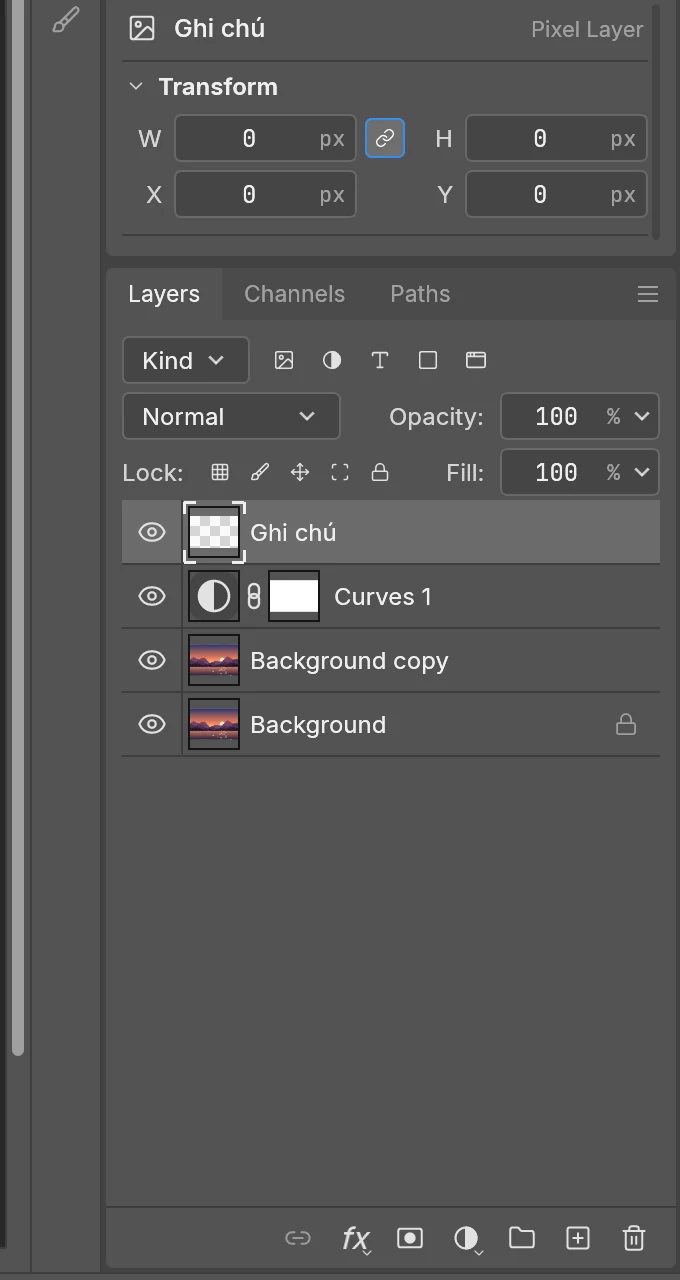Open the Normal blend mode dropdown
Viewport: 680px width, 1280px height.
point(231,416)
